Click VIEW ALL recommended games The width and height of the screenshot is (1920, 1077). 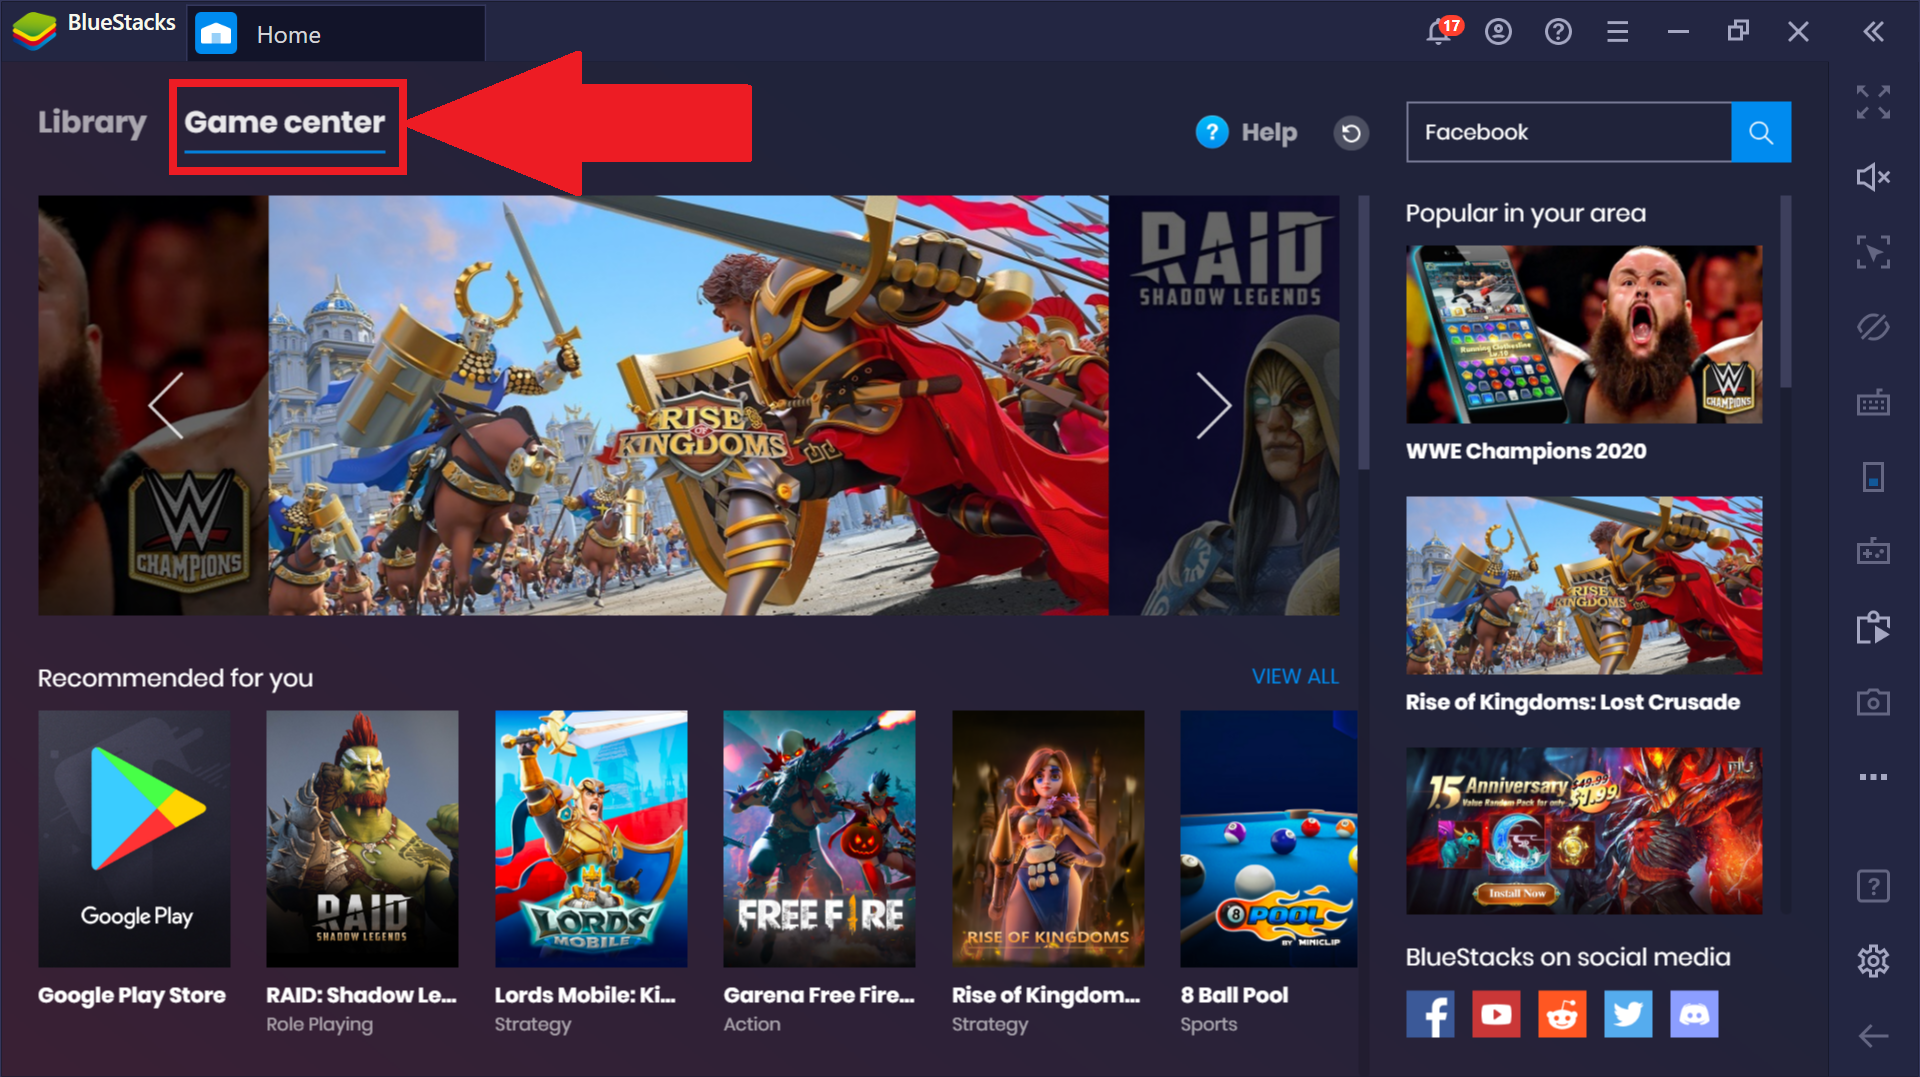click(x=1295, y=676)
